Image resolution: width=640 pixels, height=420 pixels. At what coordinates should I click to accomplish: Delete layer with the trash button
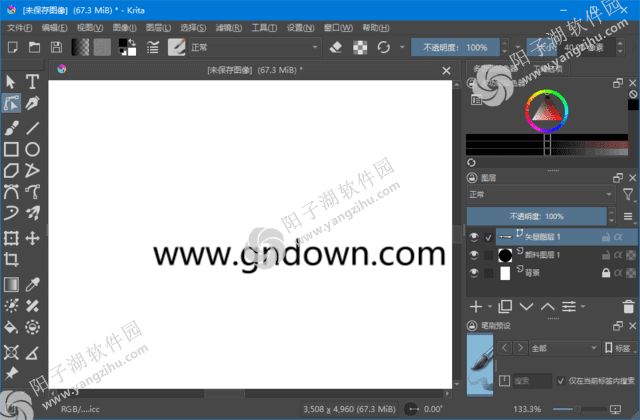tap(628, 306)
